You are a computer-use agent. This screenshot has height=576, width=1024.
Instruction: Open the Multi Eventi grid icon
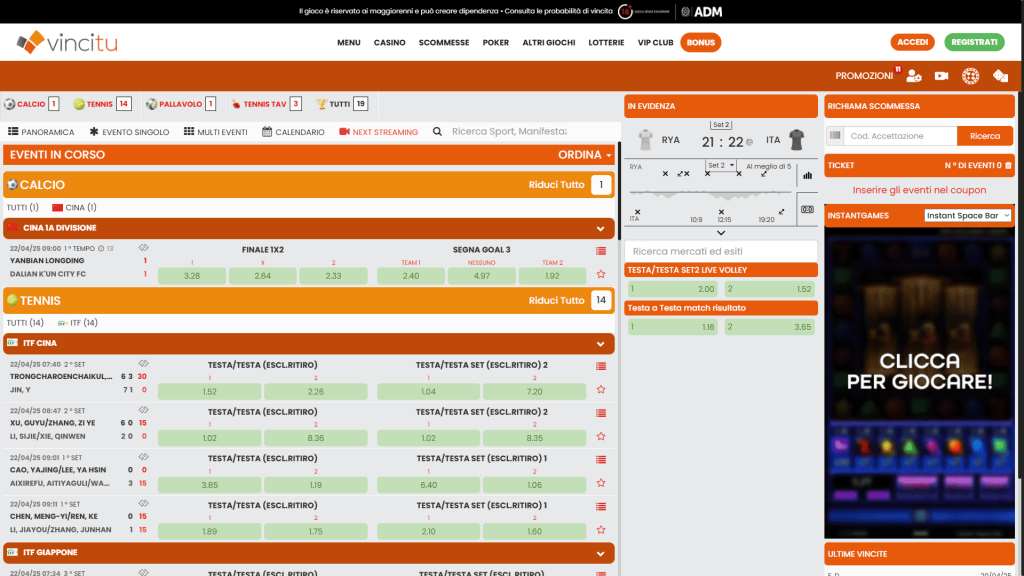pyautogui.click(x=189, y=131)
